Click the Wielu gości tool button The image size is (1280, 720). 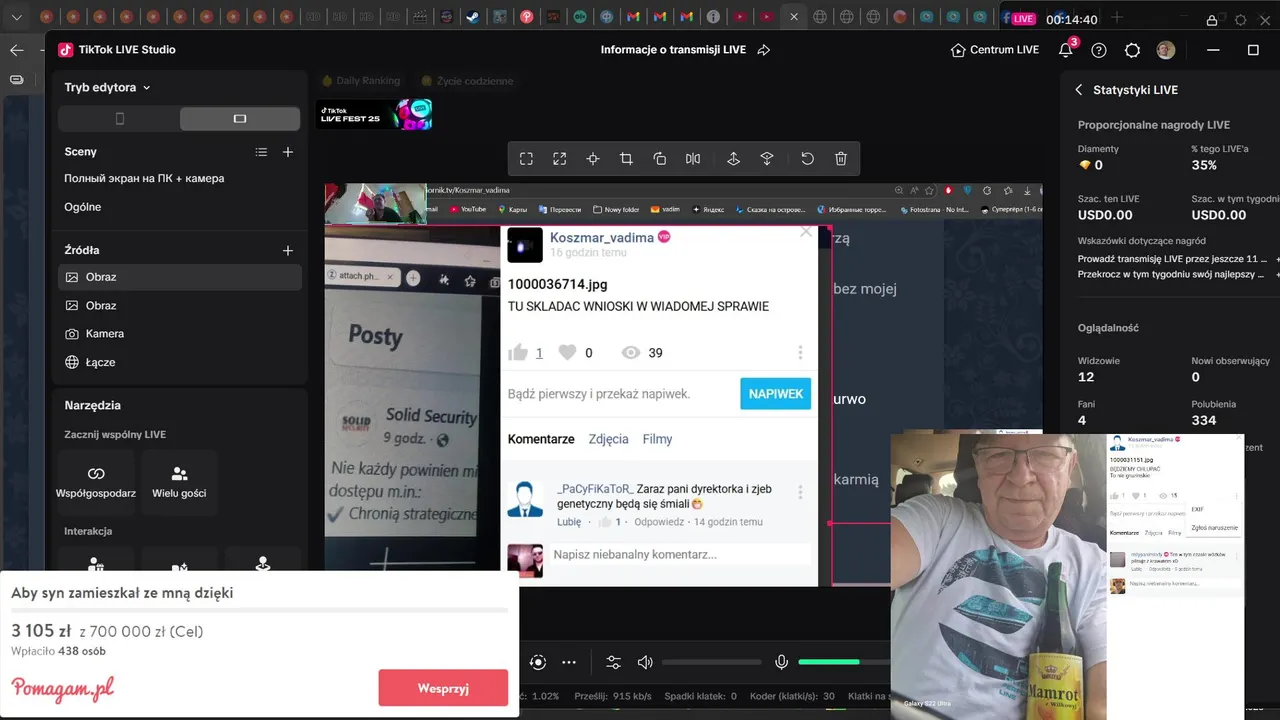point(179,482)
